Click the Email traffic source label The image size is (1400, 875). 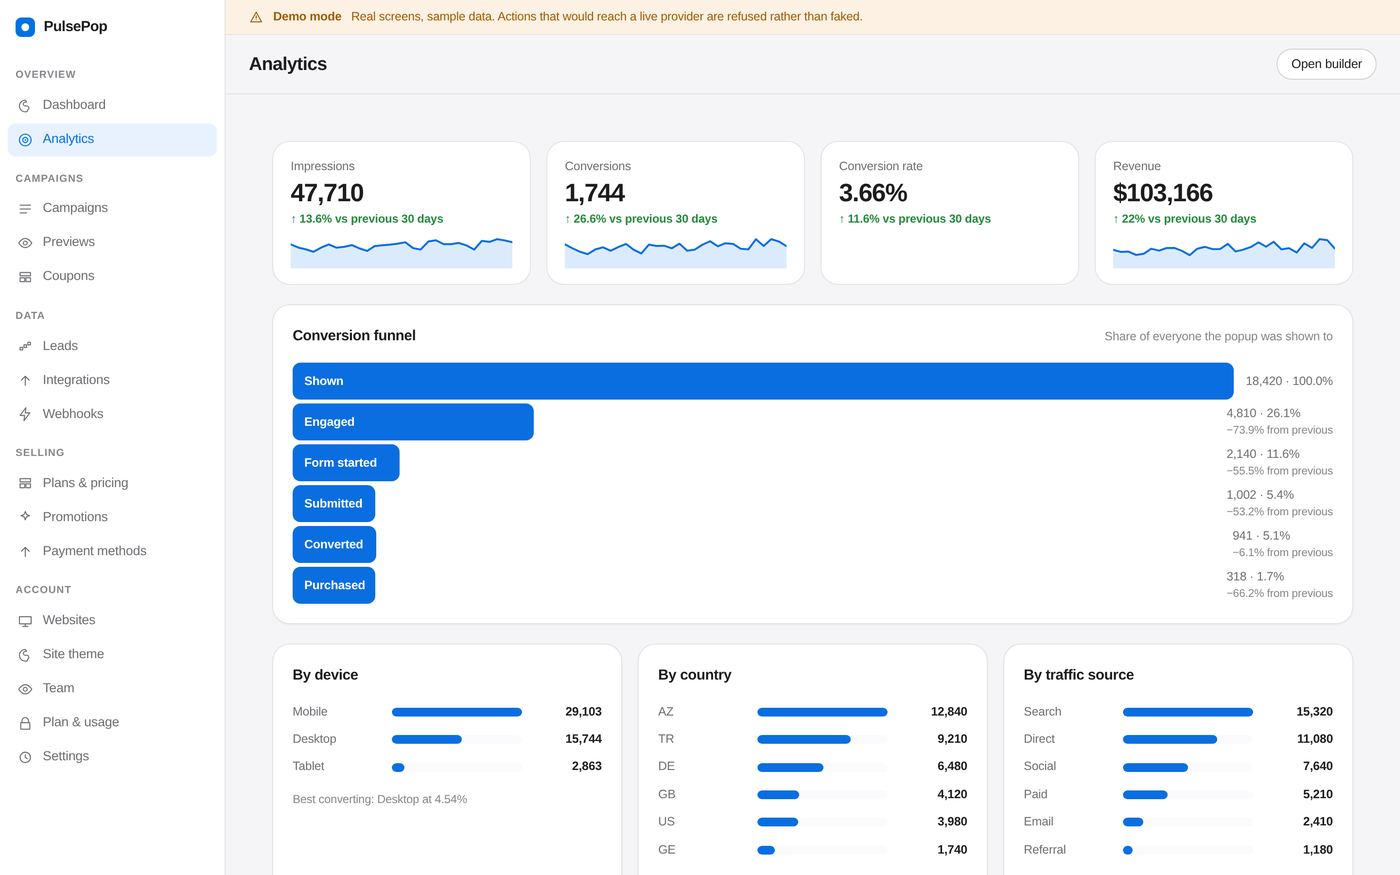(x=1038, y=822)
